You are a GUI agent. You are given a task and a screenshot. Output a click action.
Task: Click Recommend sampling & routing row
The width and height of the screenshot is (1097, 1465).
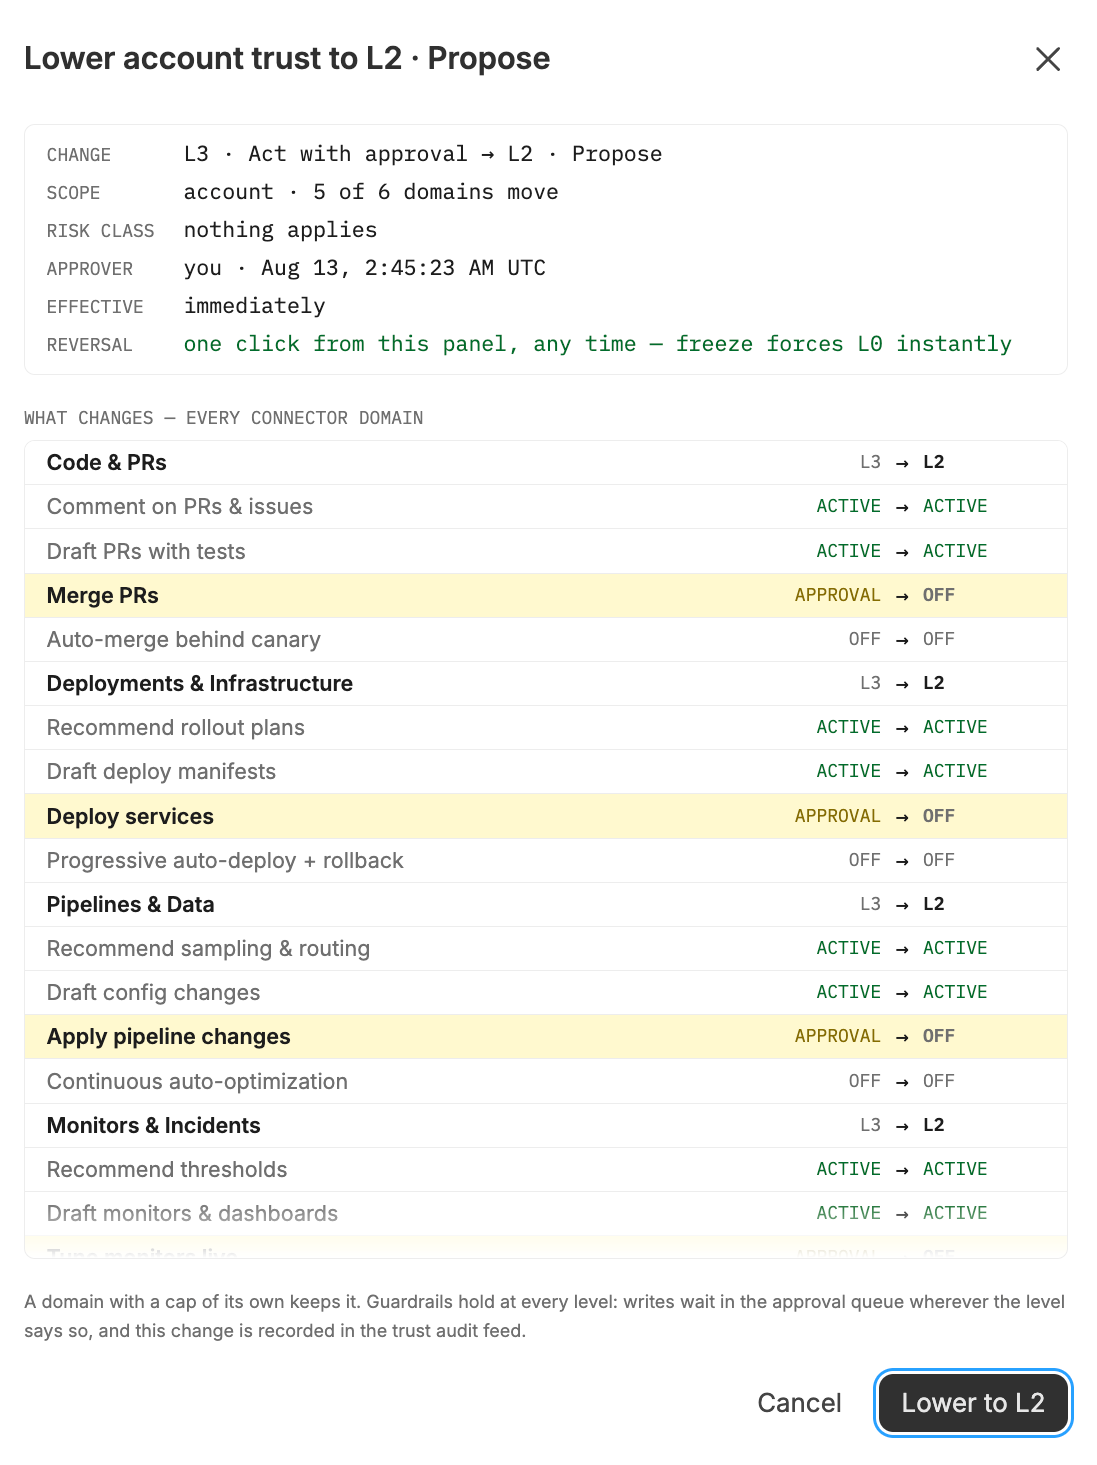click(x=546, y=948)
